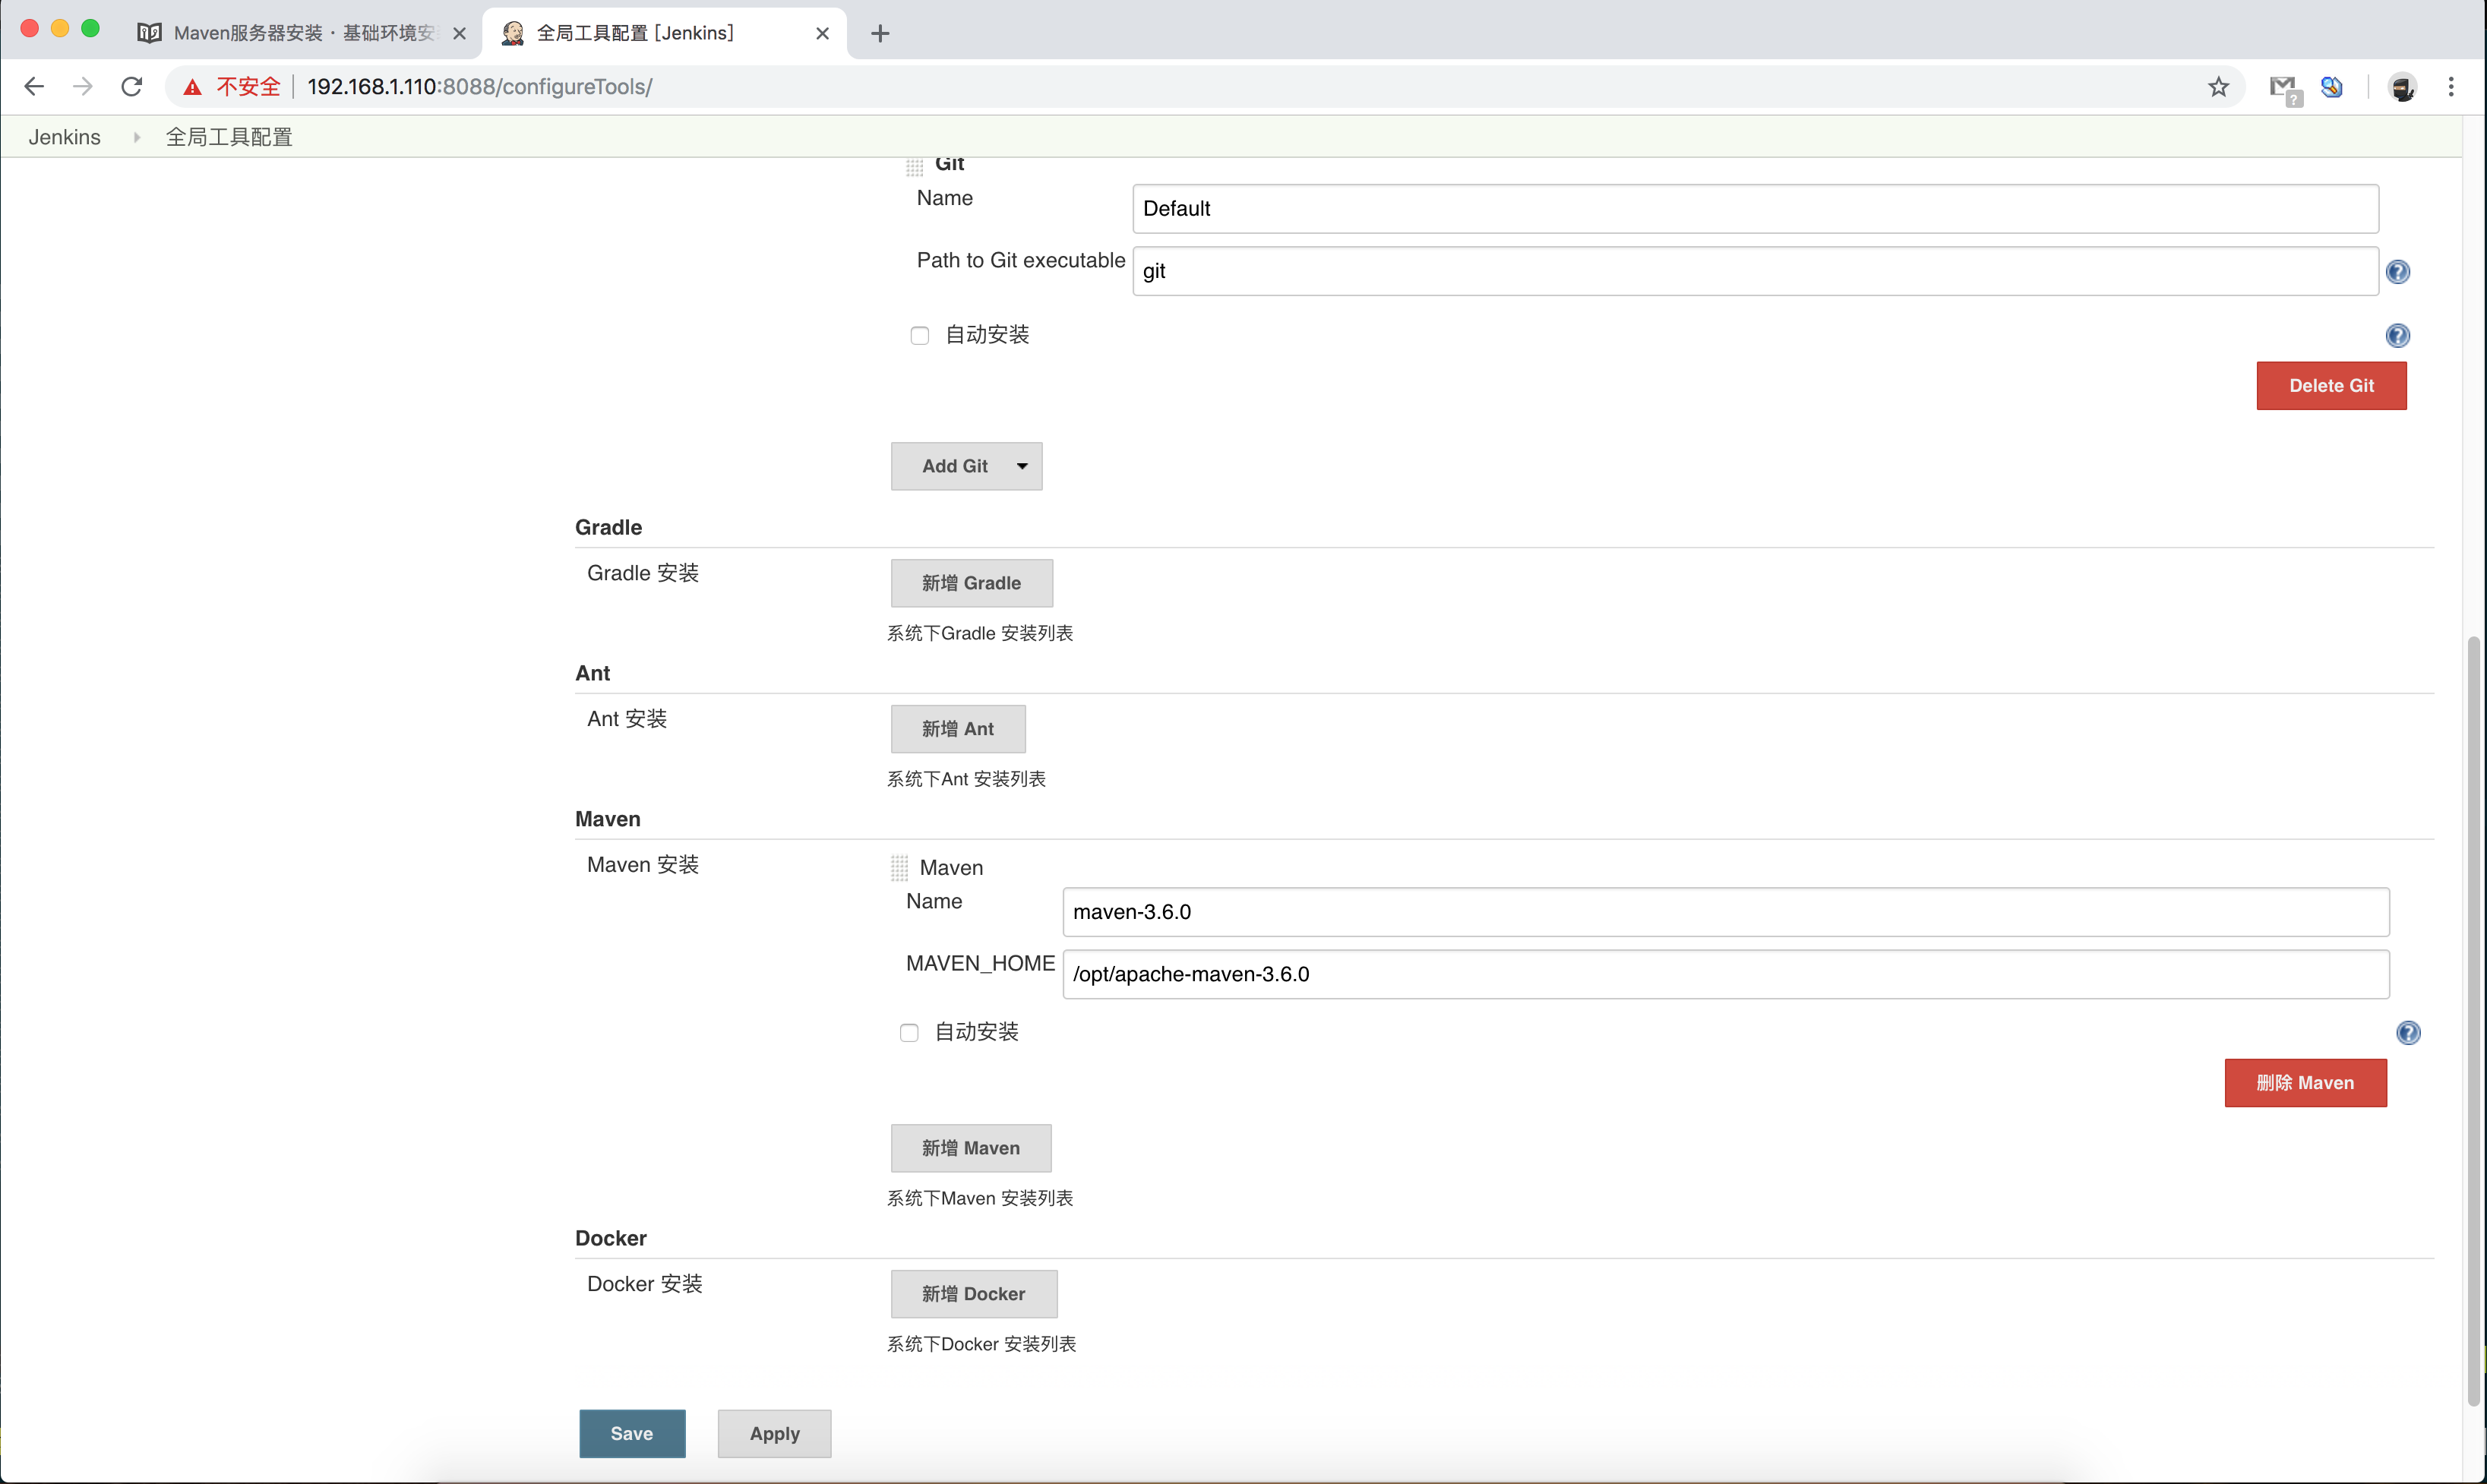The image size is (2487, 1484).
Task: Click the browser reload page icon
Action: click(131, 87)
